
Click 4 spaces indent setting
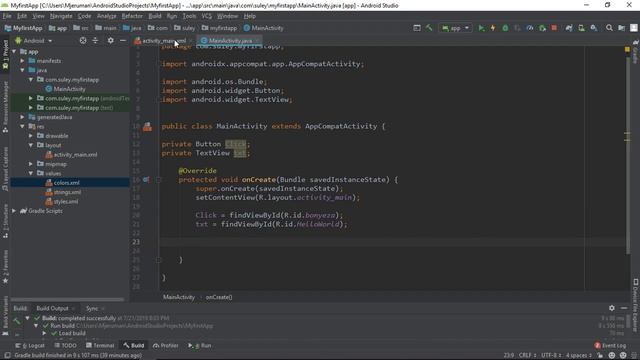pos(579,355)
